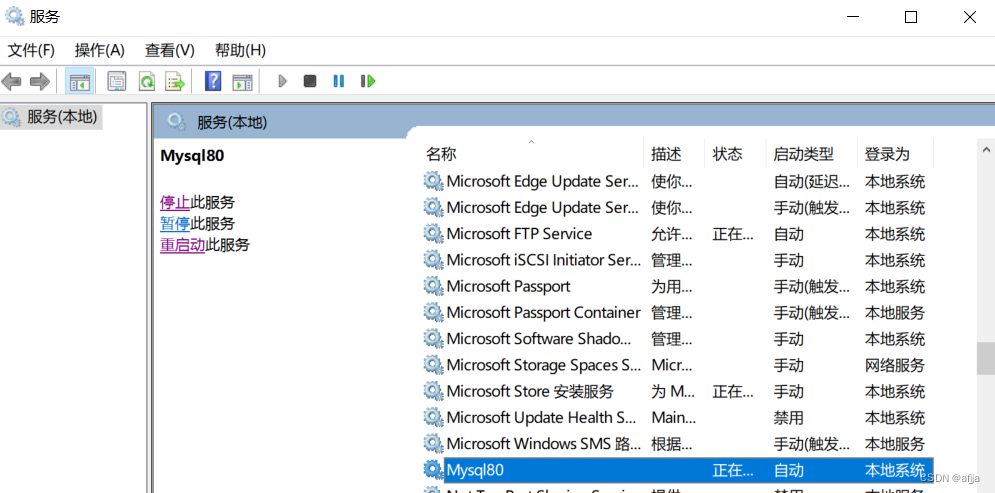
Task: Select the Microsoft Passport service row
Action: pyautogui.click(x=677, y=286)
